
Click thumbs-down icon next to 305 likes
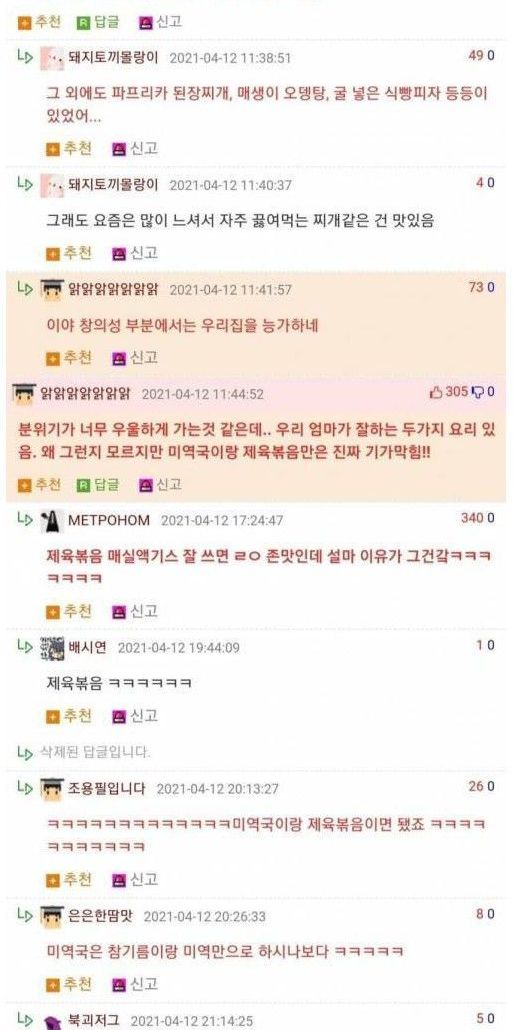(478, 393)
